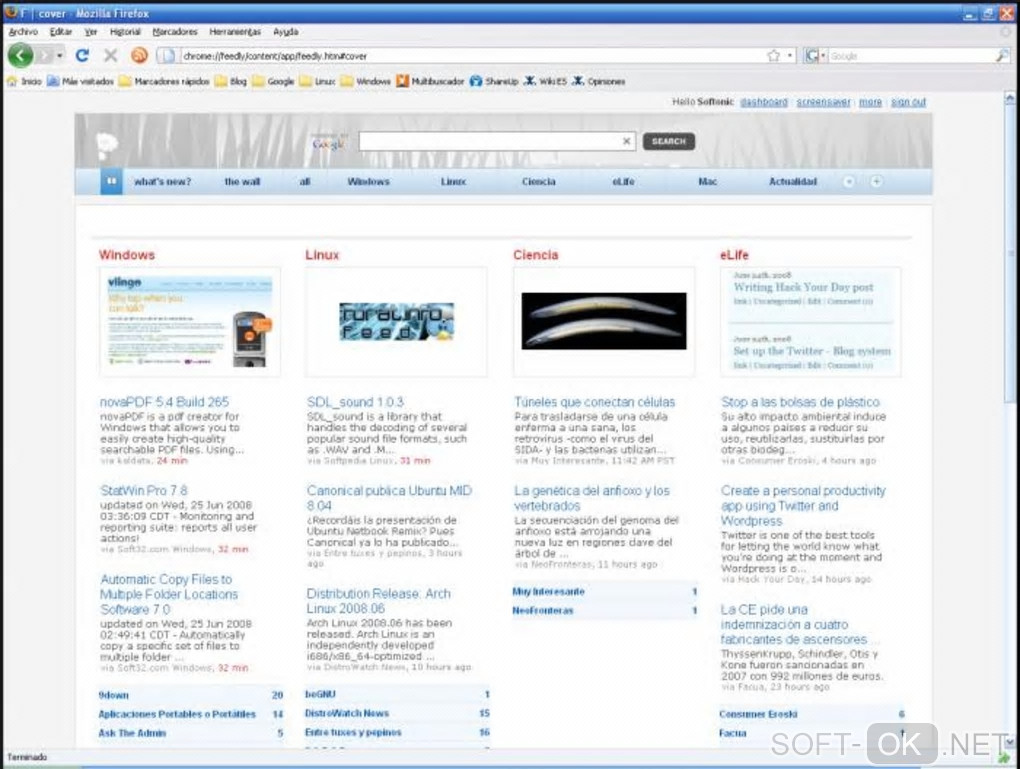Image resolution: width=1020 pixels, height=769 pixels.
Task: Open the Historial menu
Action: coord(125,31)
